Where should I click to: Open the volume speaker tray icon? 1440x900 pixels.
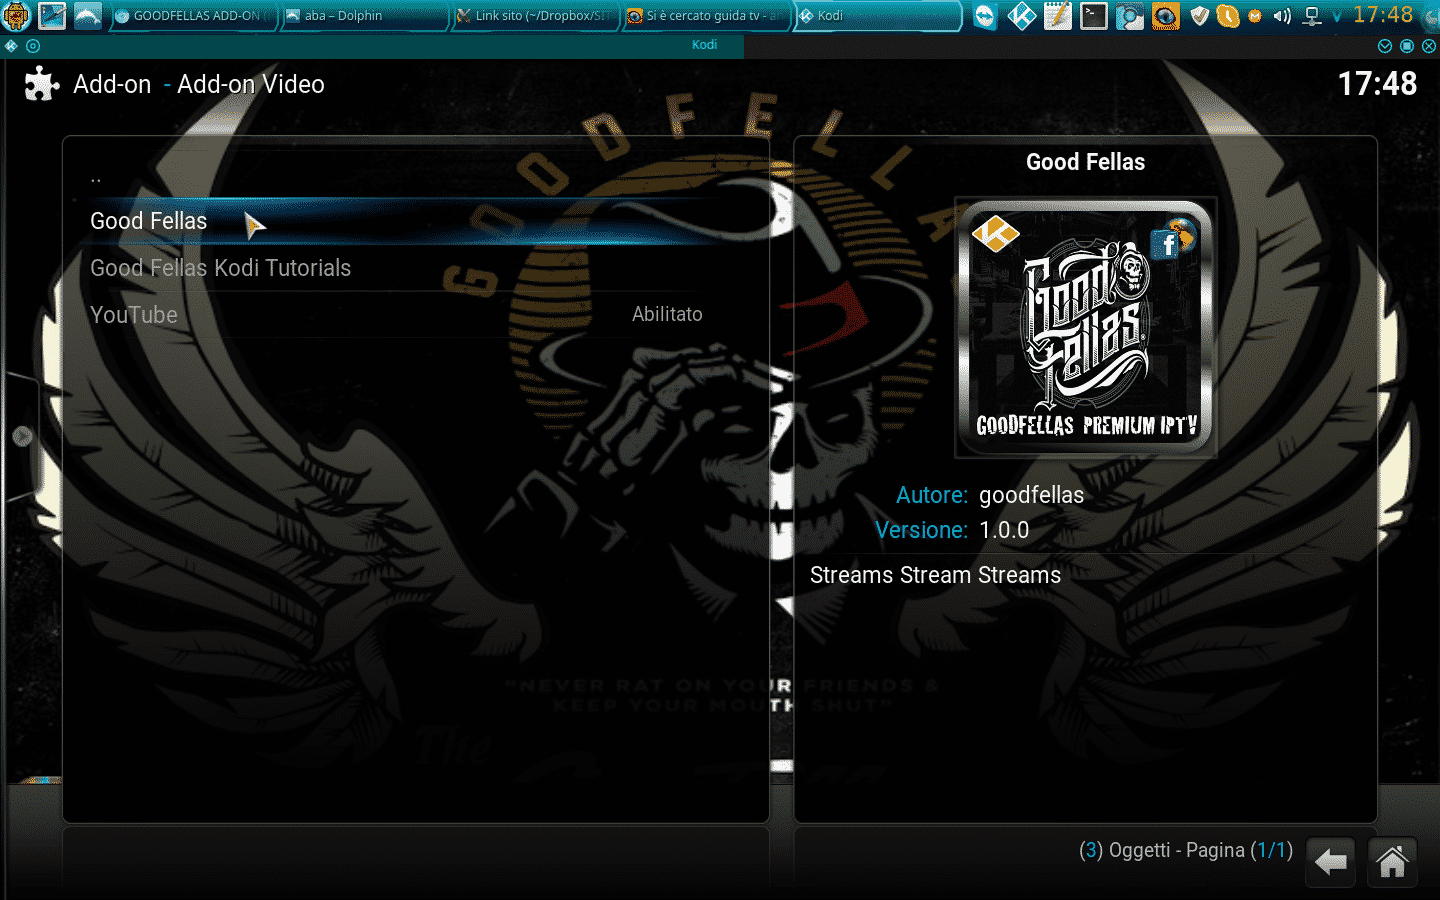[x=1283, y=16]
